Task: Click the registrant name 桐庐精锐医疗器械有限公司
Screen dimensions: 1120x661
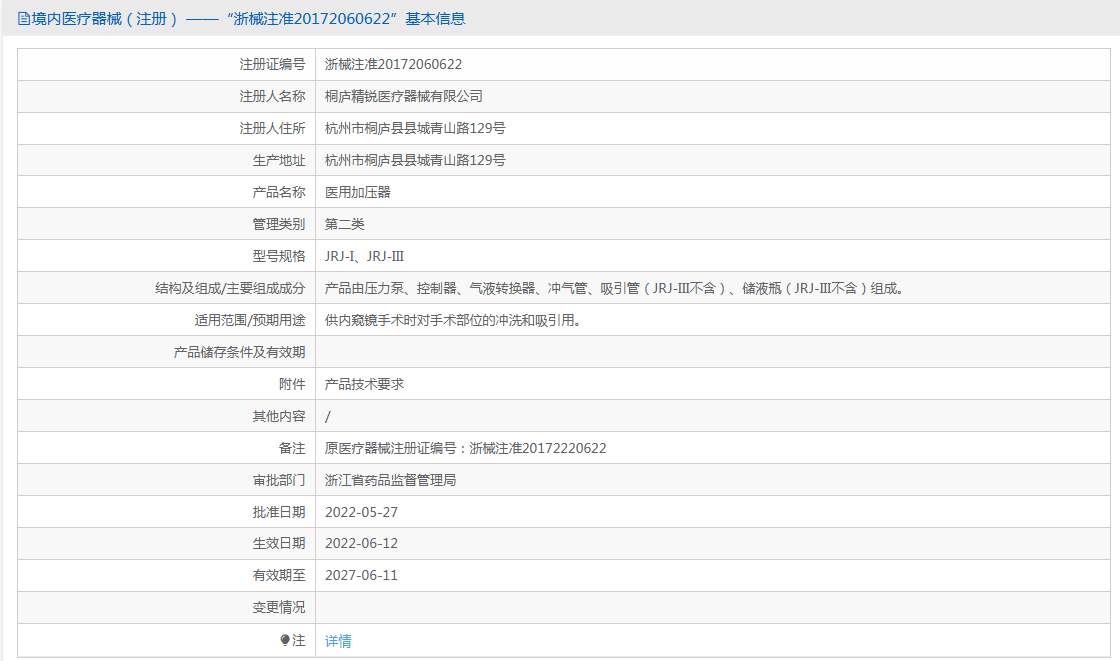Action: click(x=404, y=96)
